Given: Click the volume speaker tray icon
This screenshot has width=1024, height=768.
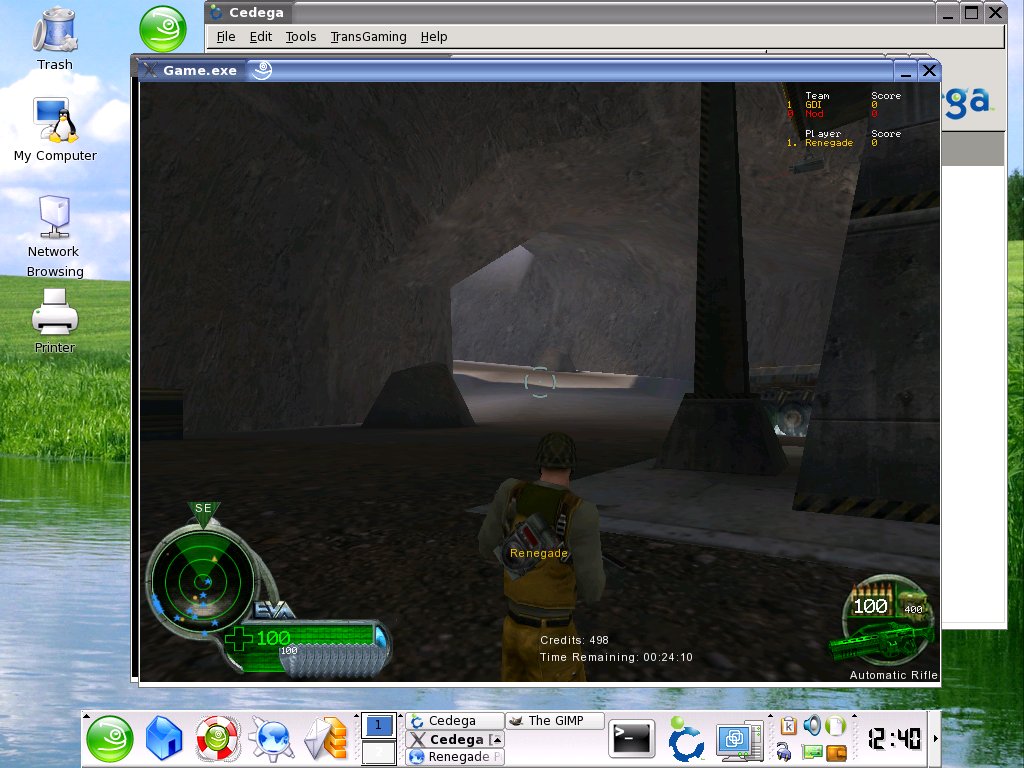Looking at the screenshot, I should 811,726.
